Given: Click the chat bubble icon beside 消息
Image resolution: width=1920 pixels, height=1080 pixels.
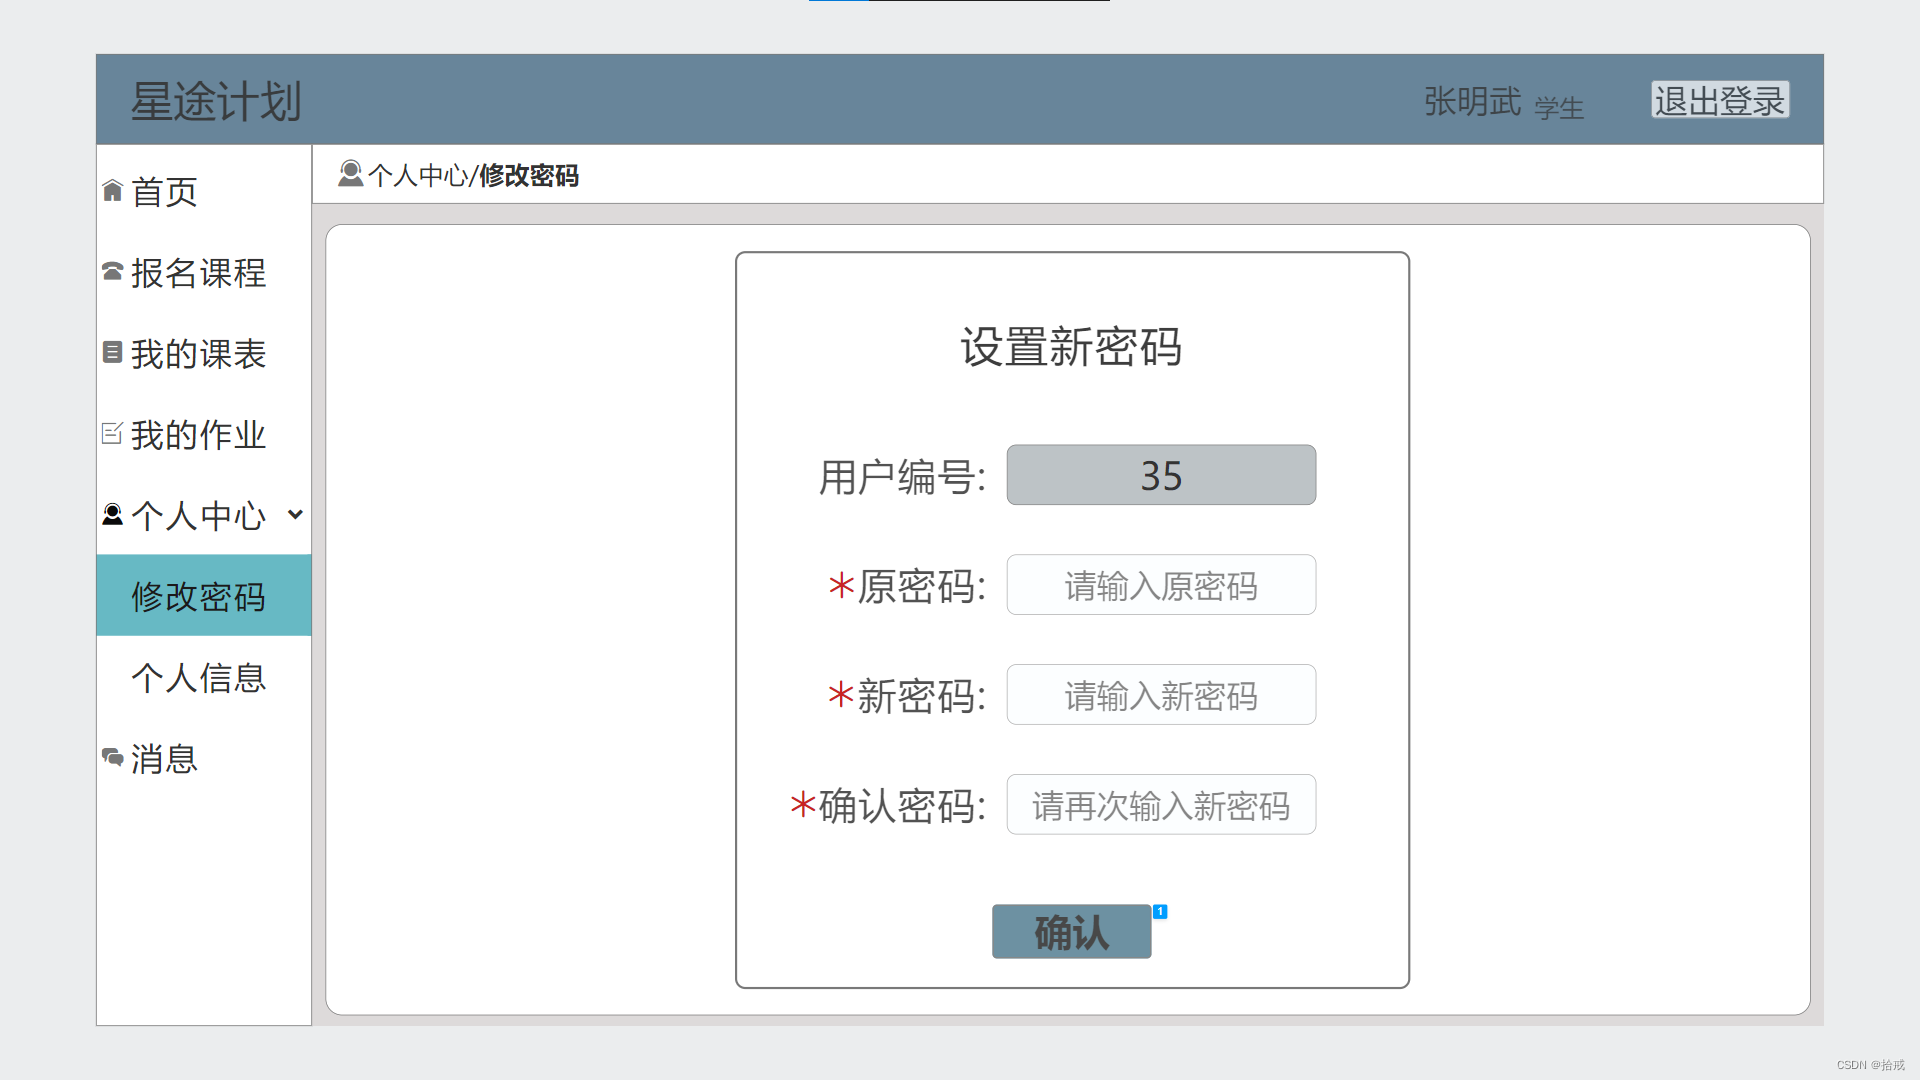Looking at the screenshot, I should [112, 757].
